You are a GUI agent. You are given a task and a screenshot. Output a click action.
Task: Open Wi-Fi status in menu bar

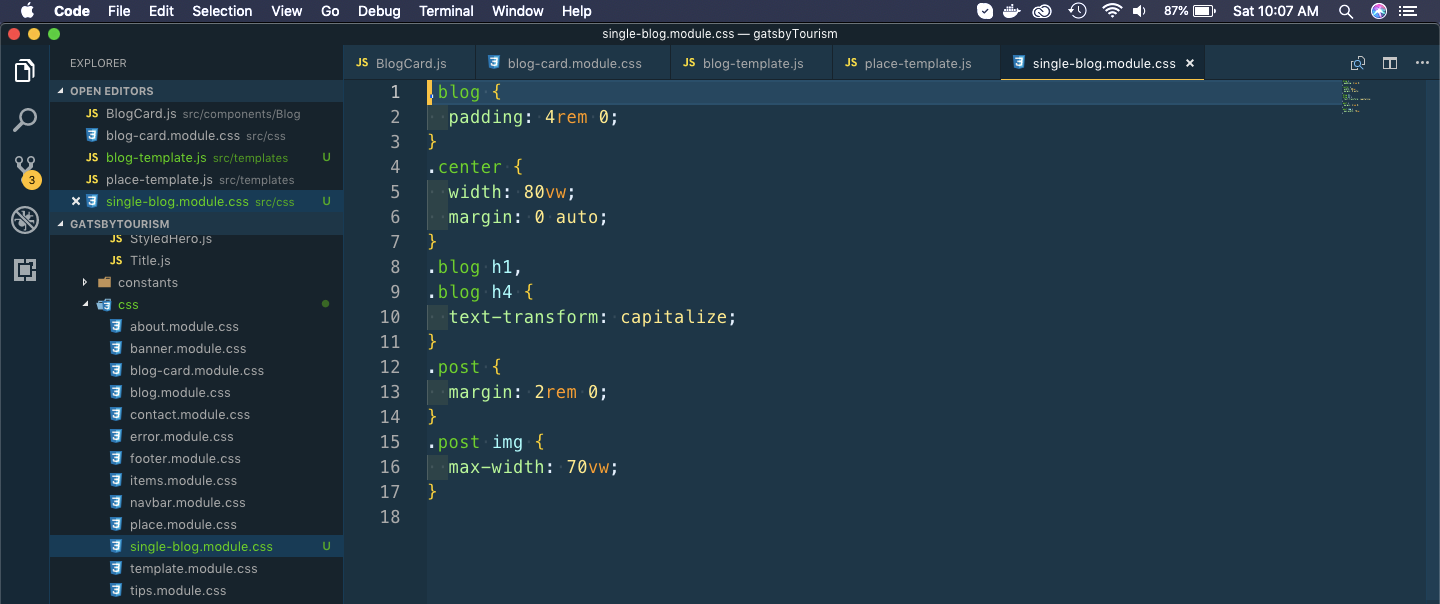[x=1112, y=11]
